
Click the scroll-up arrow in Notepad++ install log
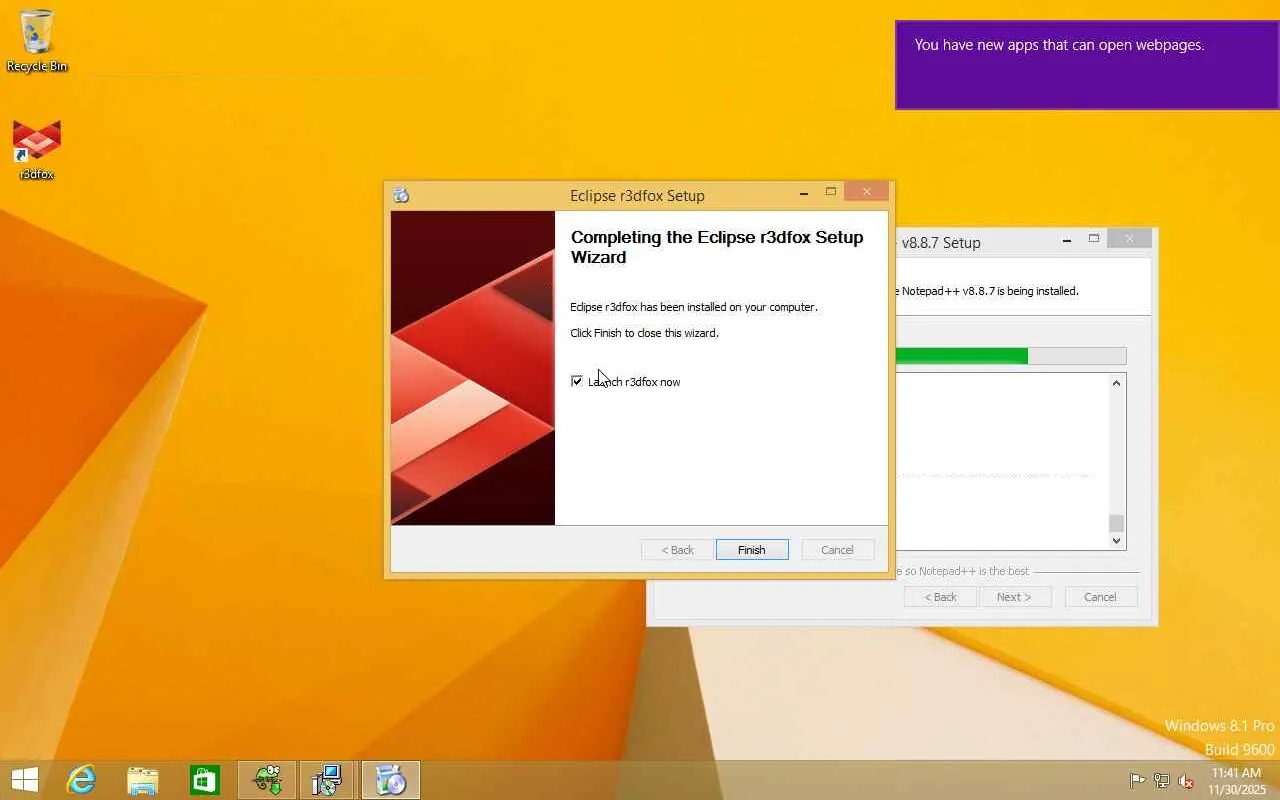[x=1117, y=383]
